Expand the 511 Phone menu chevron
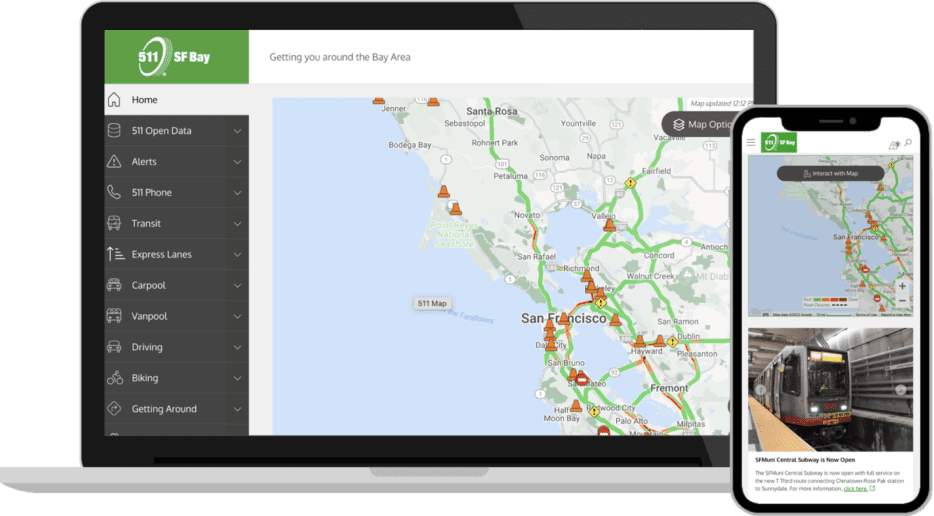934x516 pixels. tap(237, 193)
